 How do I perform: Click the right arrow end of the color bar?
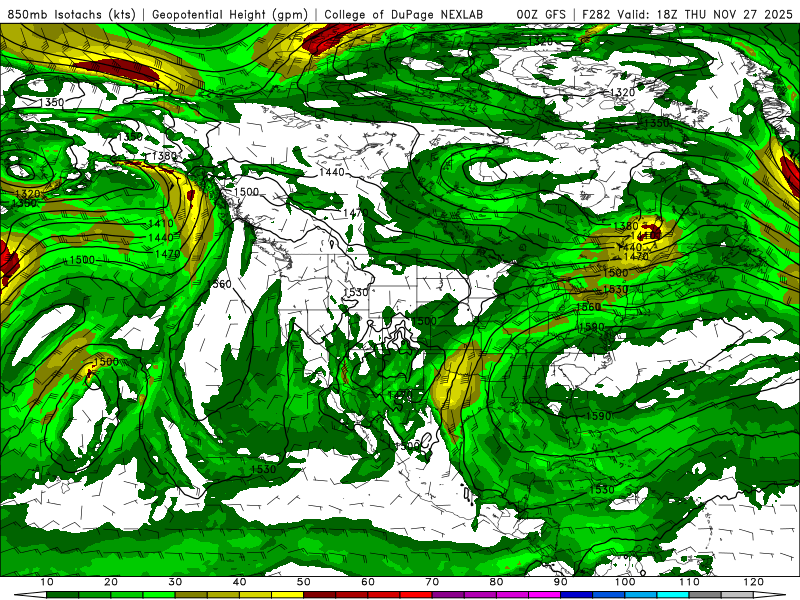pyautogui.click(x=770, y=595)
